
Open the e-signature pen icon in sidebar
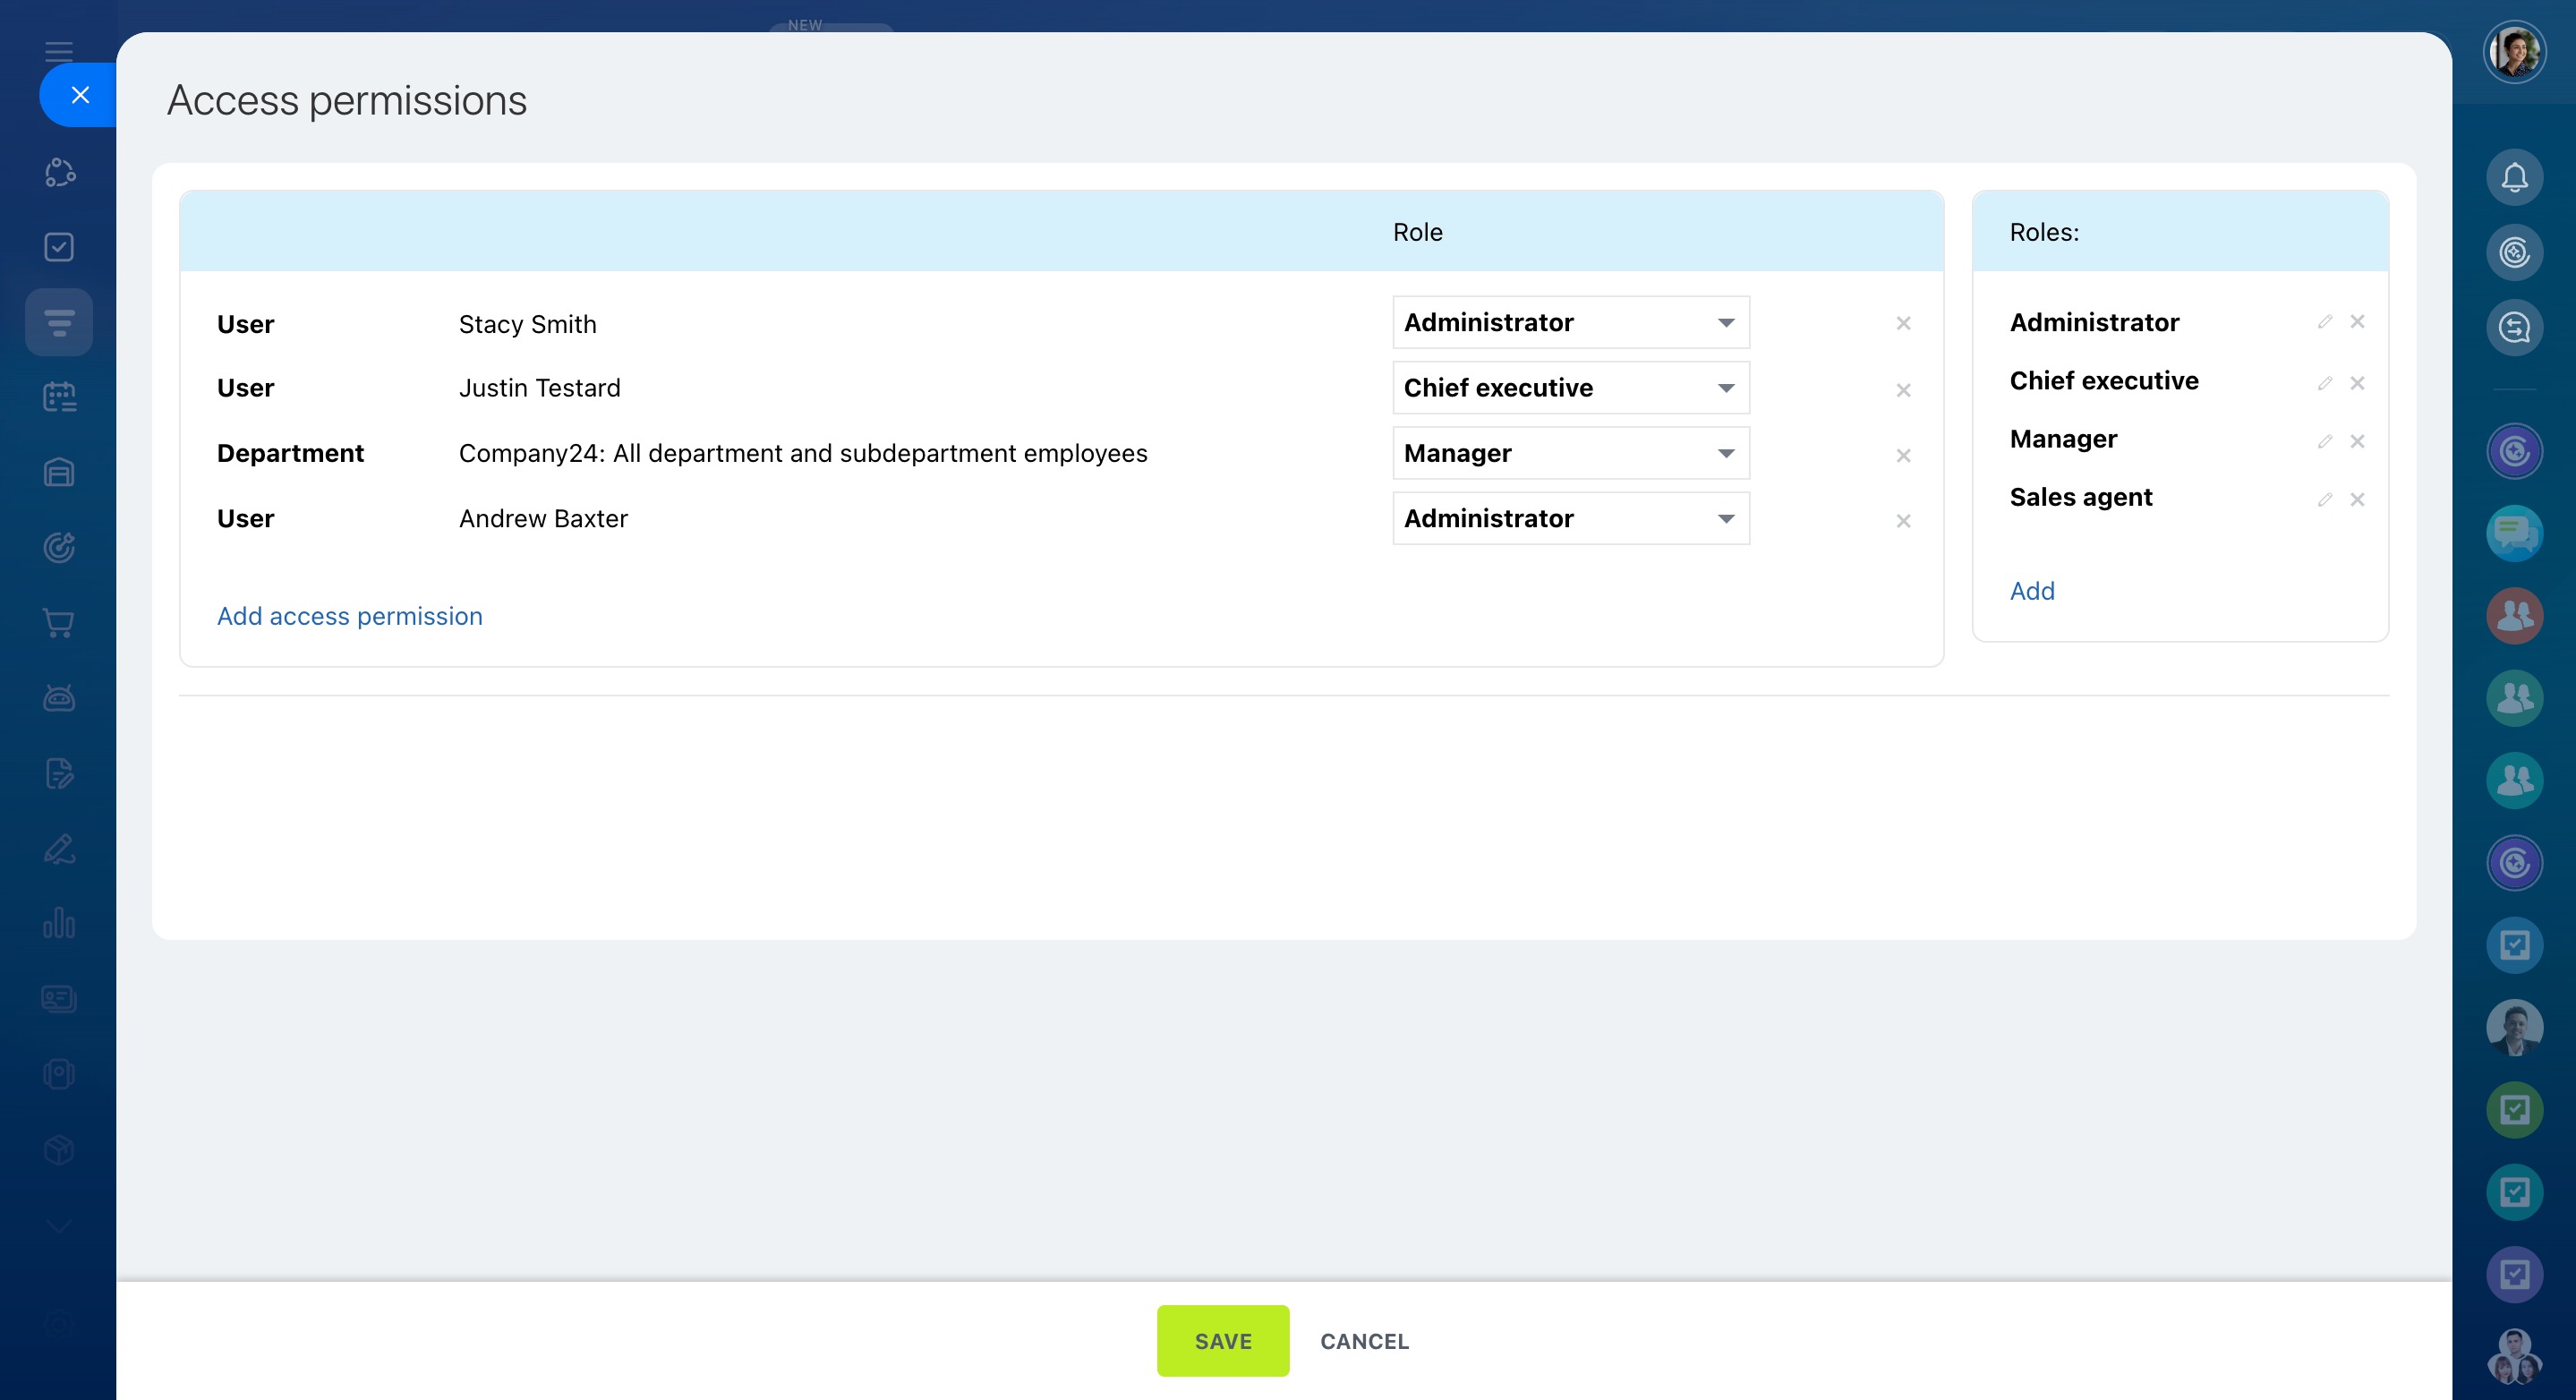tap(59, 848)
